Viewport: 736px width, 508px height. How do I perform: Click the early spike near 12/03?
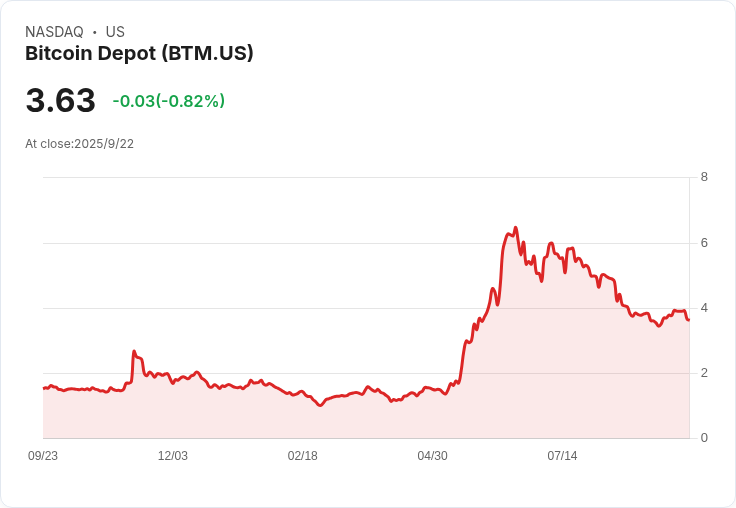pyautogui.click(x=134, y=351)
